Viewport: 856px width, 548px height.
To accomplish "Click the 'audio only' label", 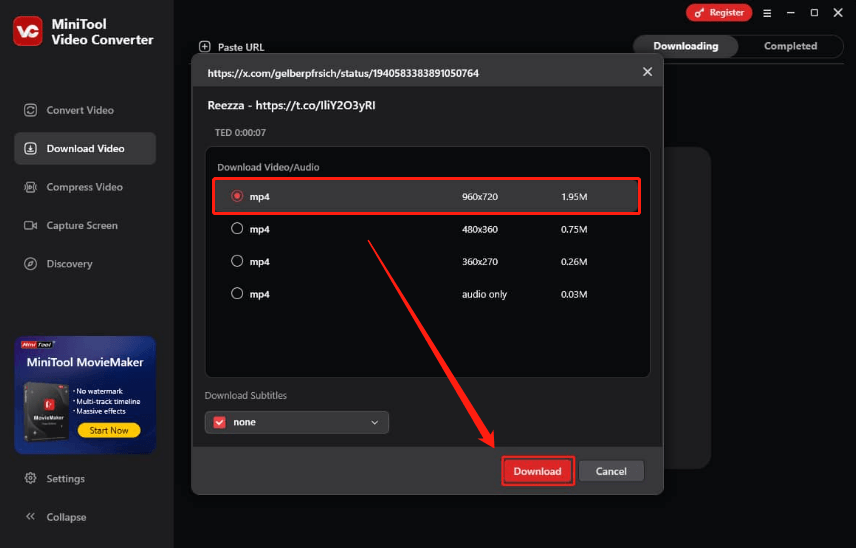I will coord(484,294).
